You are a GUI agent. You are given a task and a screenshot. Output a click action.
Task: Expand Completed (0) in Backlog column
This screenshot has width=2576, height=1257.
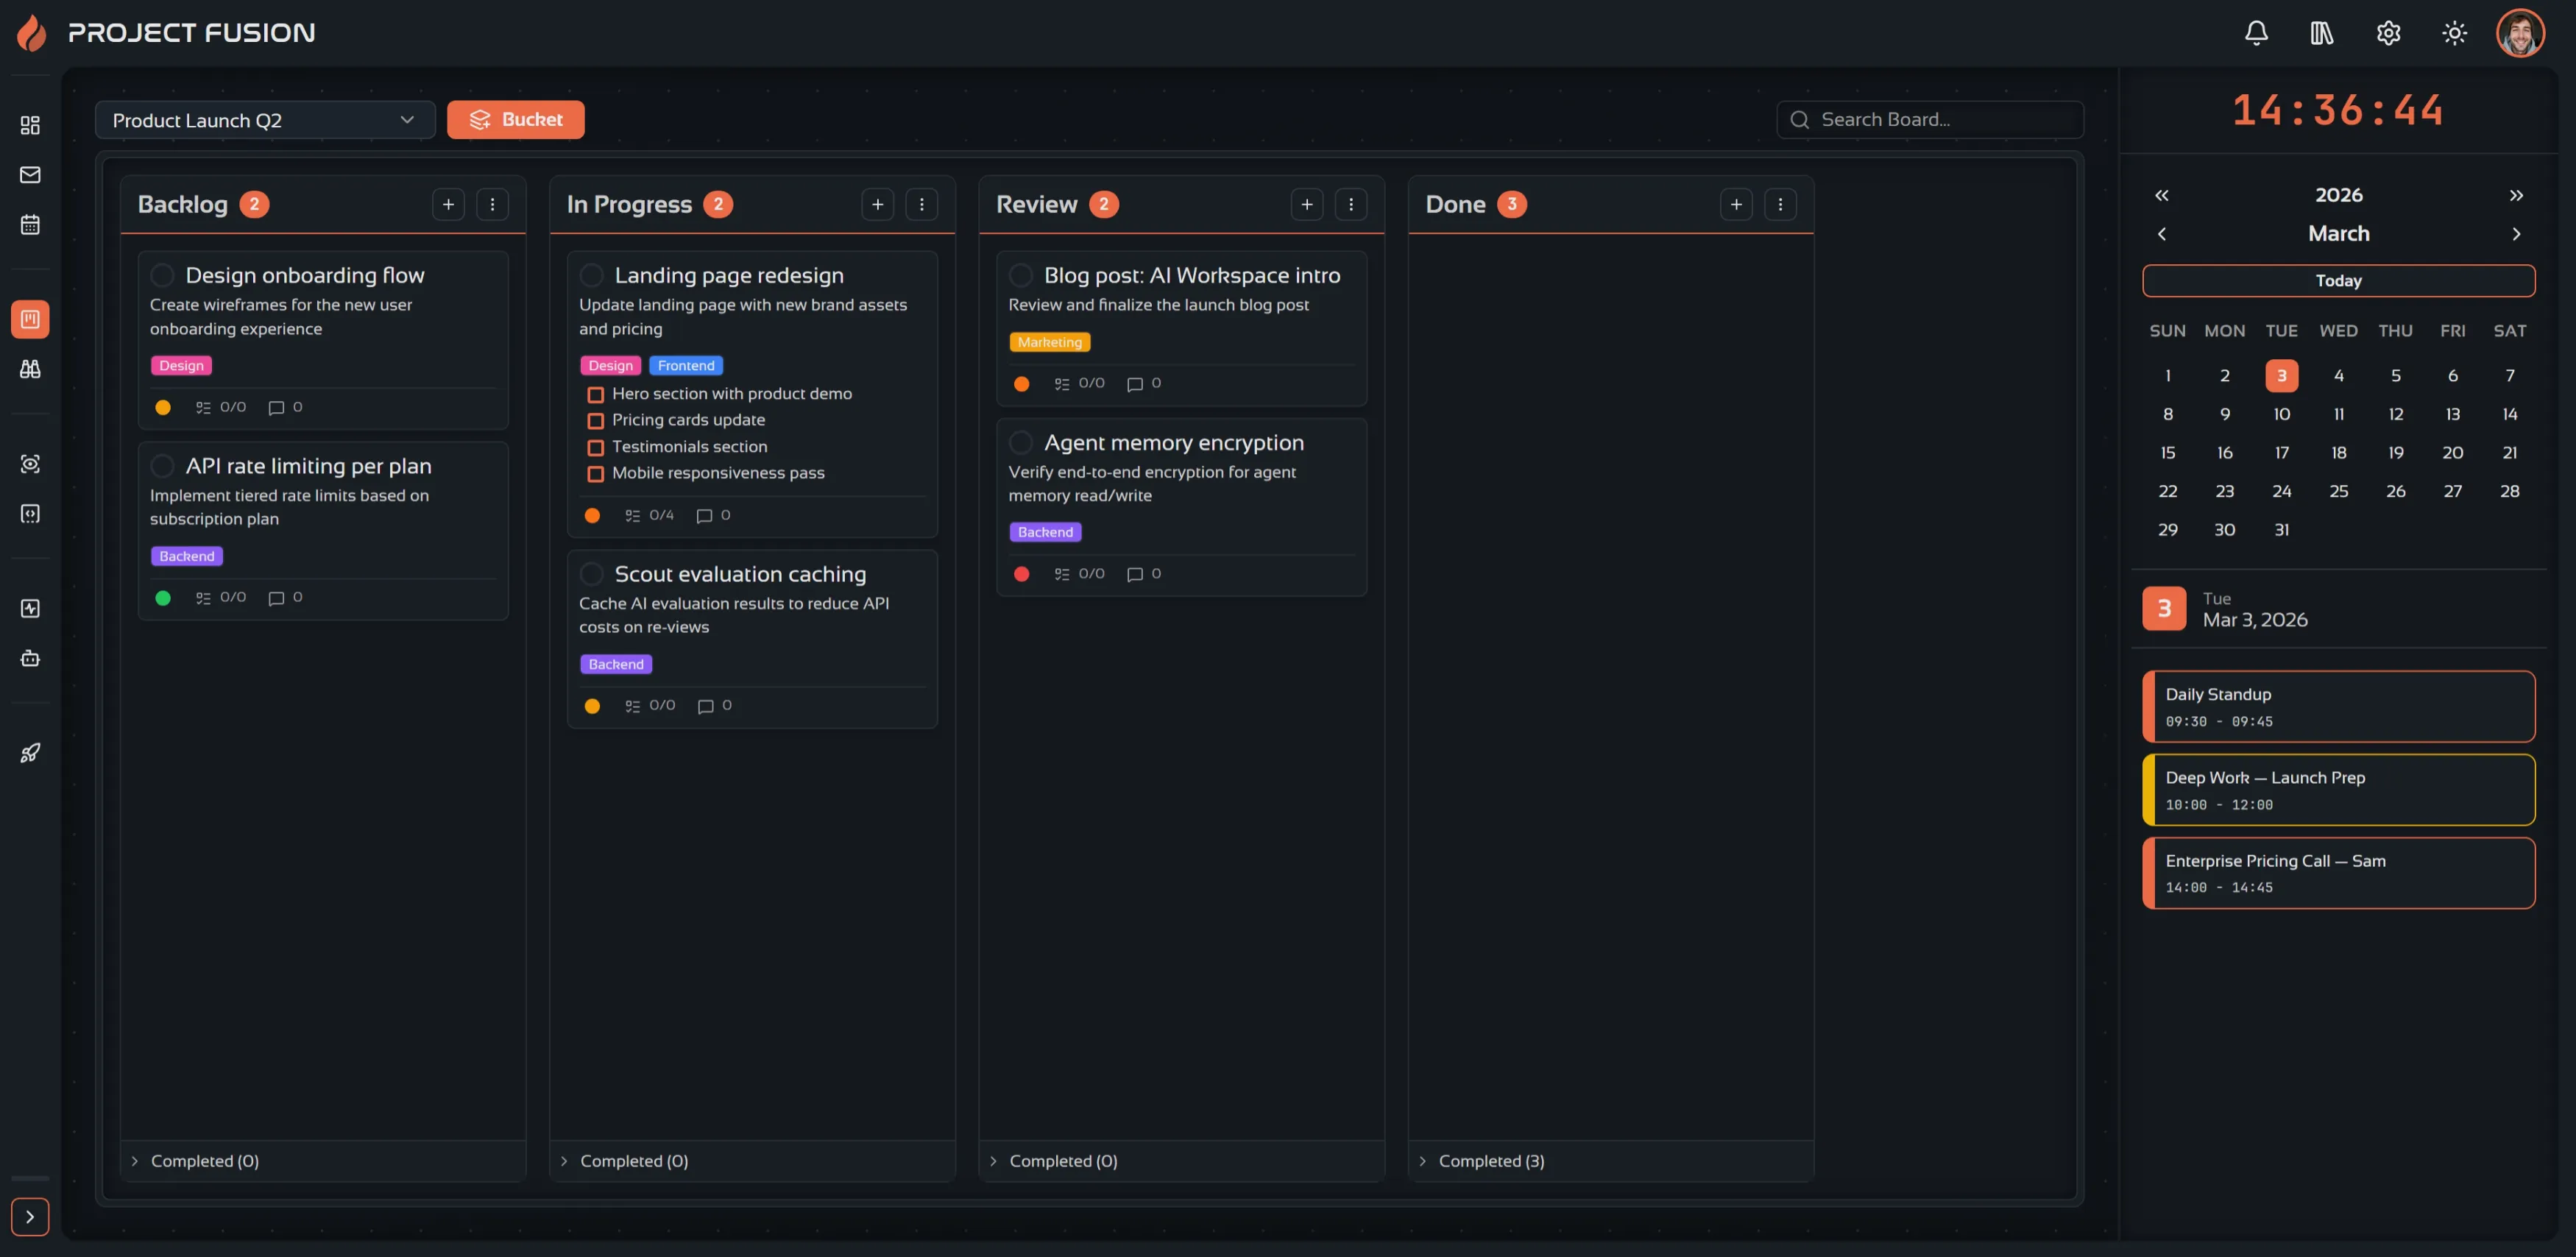pos(323,1161)
